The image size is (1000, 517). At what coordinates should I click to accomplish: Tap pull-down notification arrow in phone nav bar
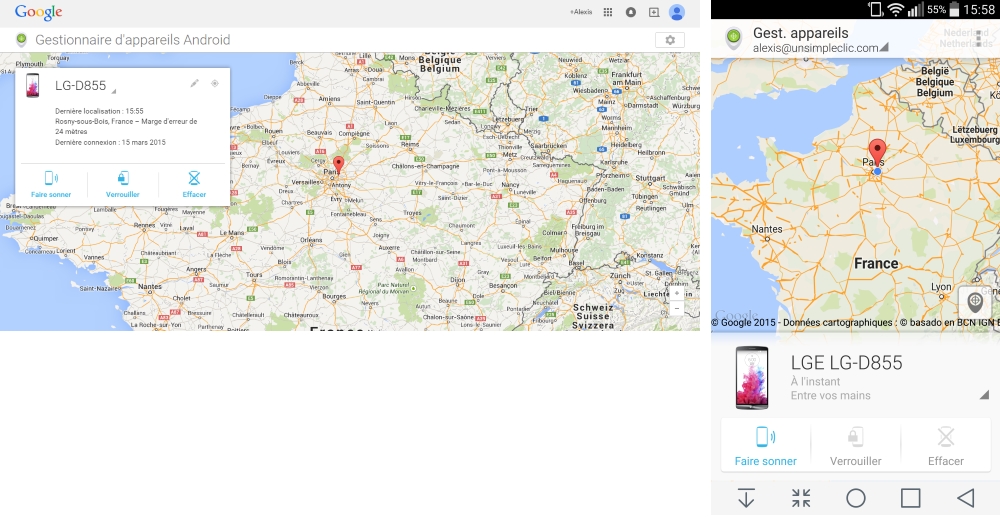[746, 498]
